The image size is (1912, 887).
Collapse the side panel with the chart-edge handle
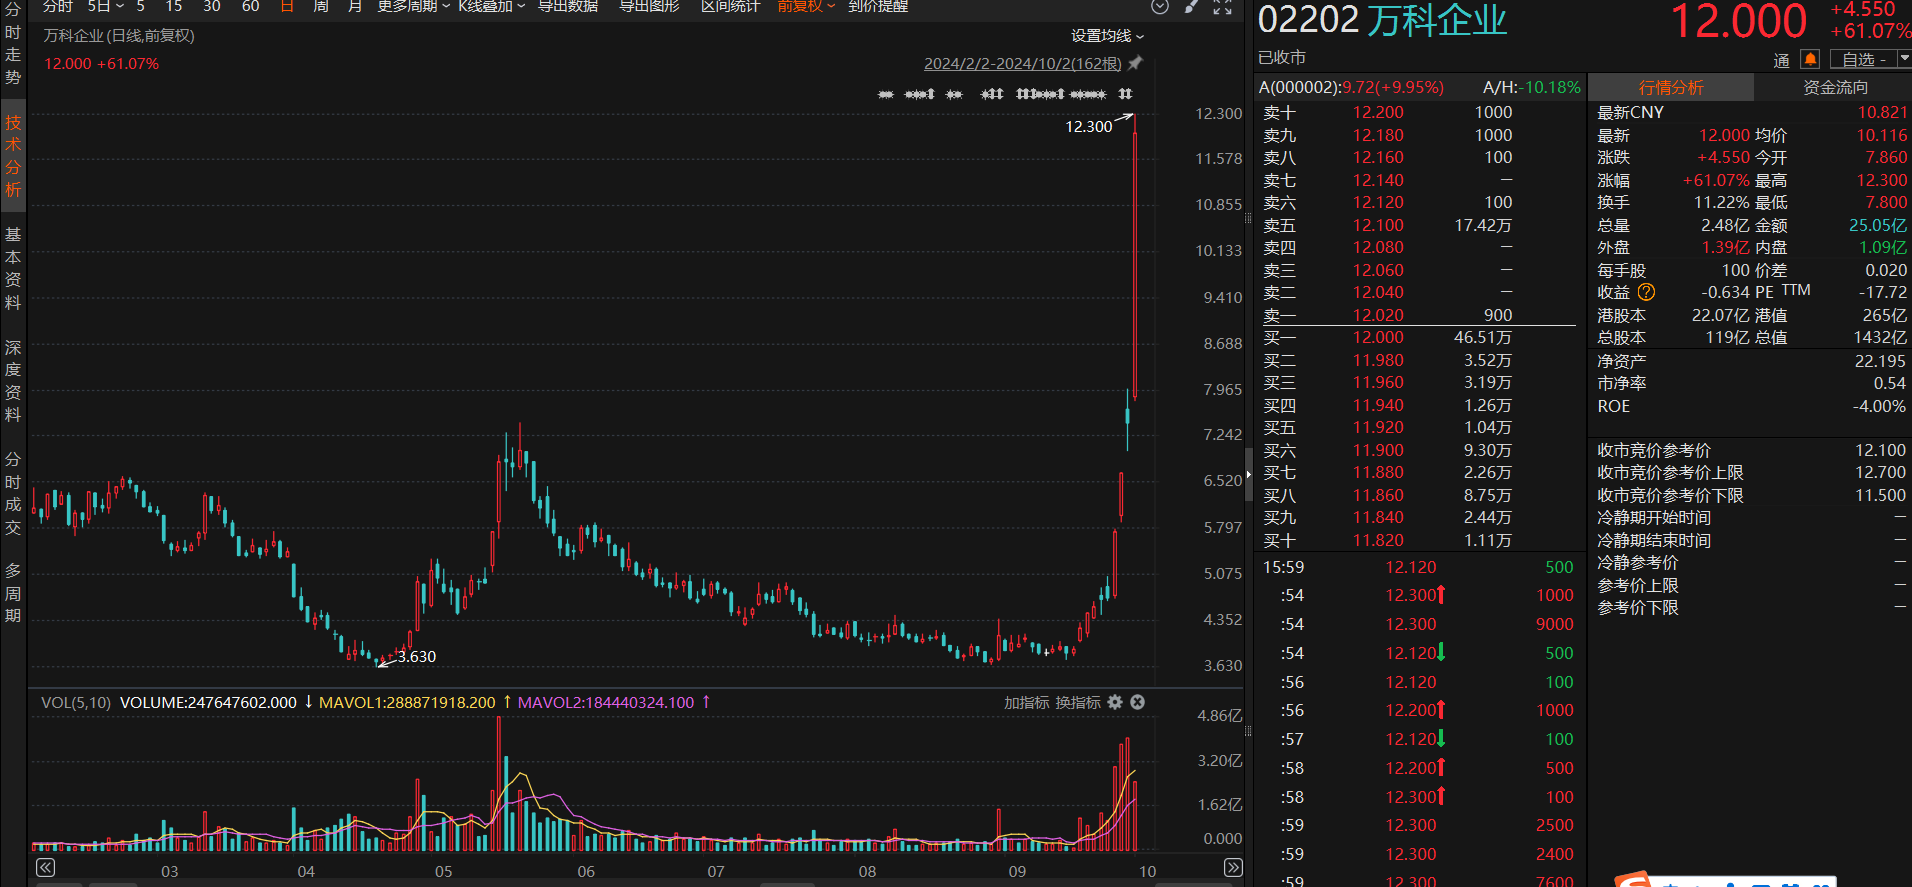click(1248, 476)
